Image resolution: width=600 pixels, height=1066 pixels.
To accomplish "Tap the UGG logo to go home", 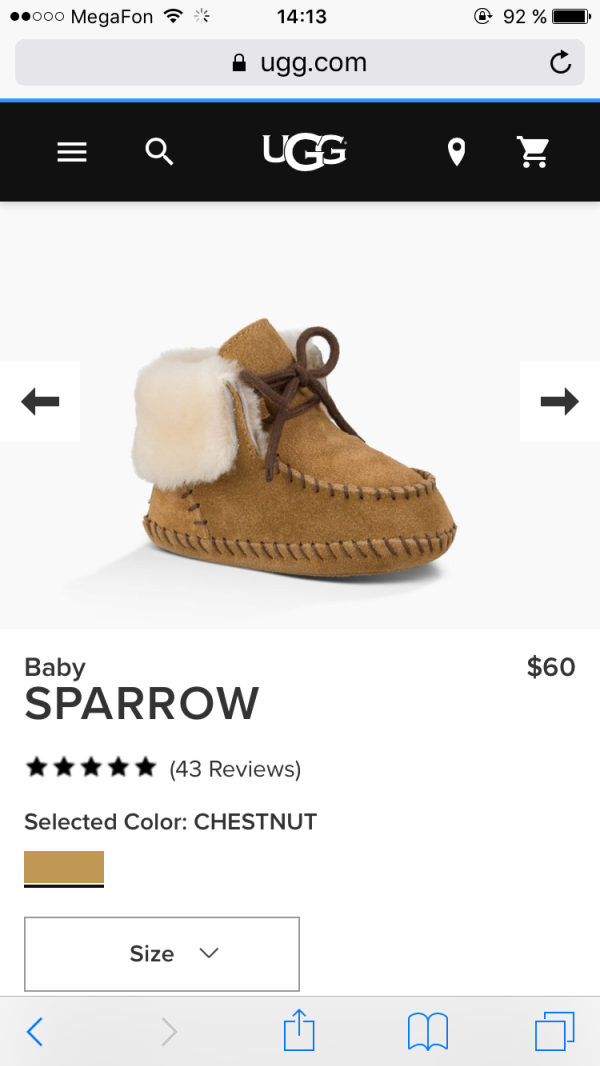I will [304, 152].
